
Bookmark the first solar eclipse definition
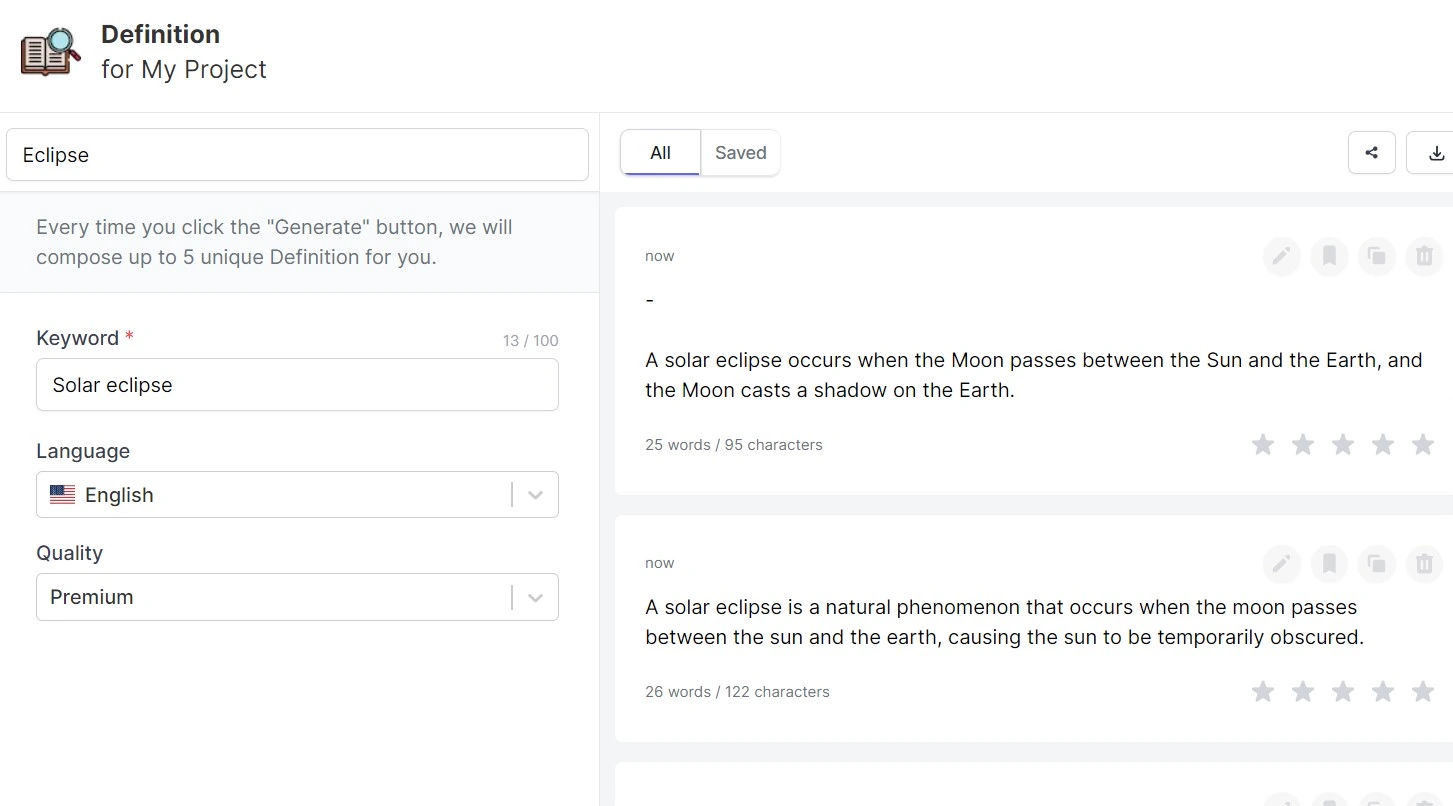pos(1329,257)
